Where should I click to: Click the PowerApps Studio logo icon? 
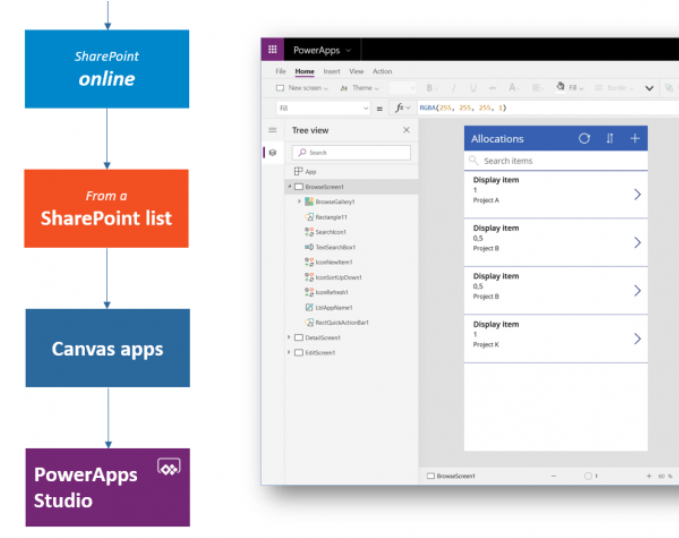(x=169, y=467)
